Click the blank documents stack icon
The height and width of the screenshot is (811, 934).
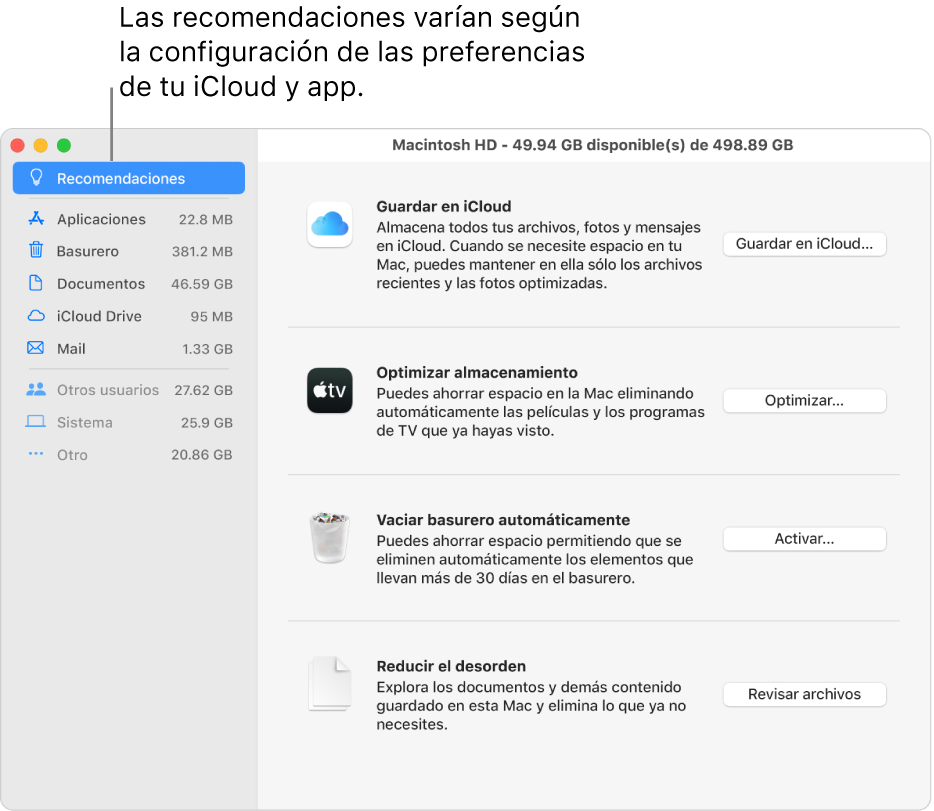click(x=329, y=684)
